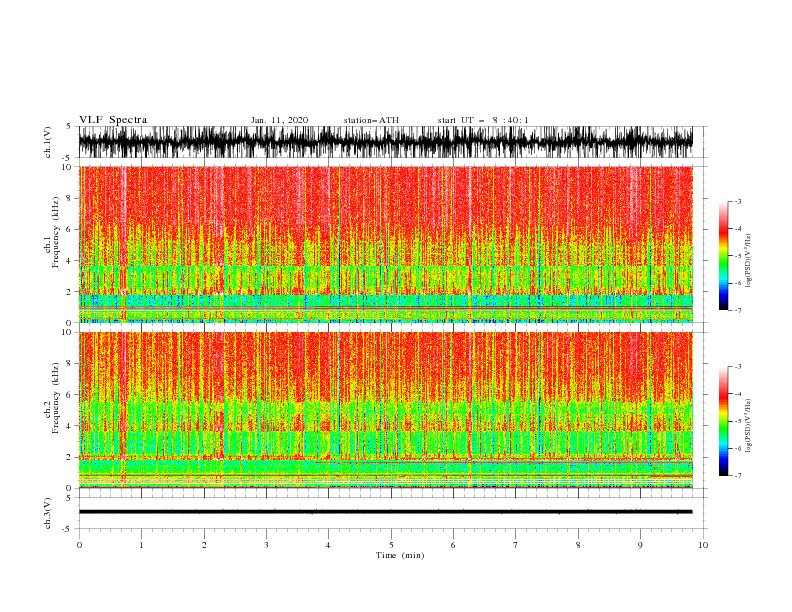Click time axis tick label '5'
Viewport: 792px width, 612px height.
391,545
